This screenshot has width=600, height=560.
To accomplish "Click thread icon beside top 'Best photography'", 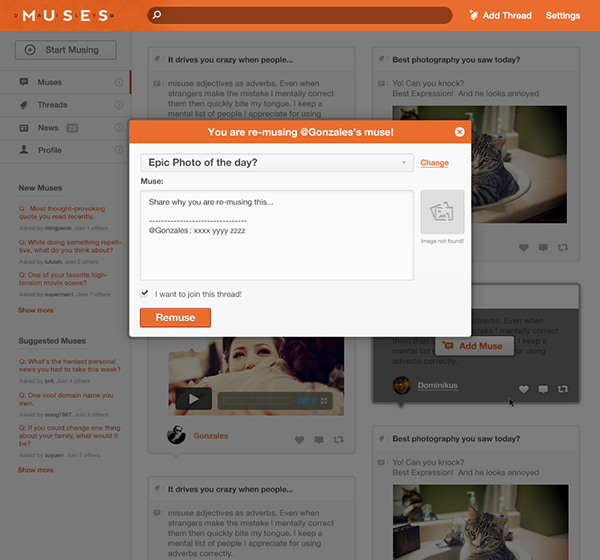I will coord(382,59).
